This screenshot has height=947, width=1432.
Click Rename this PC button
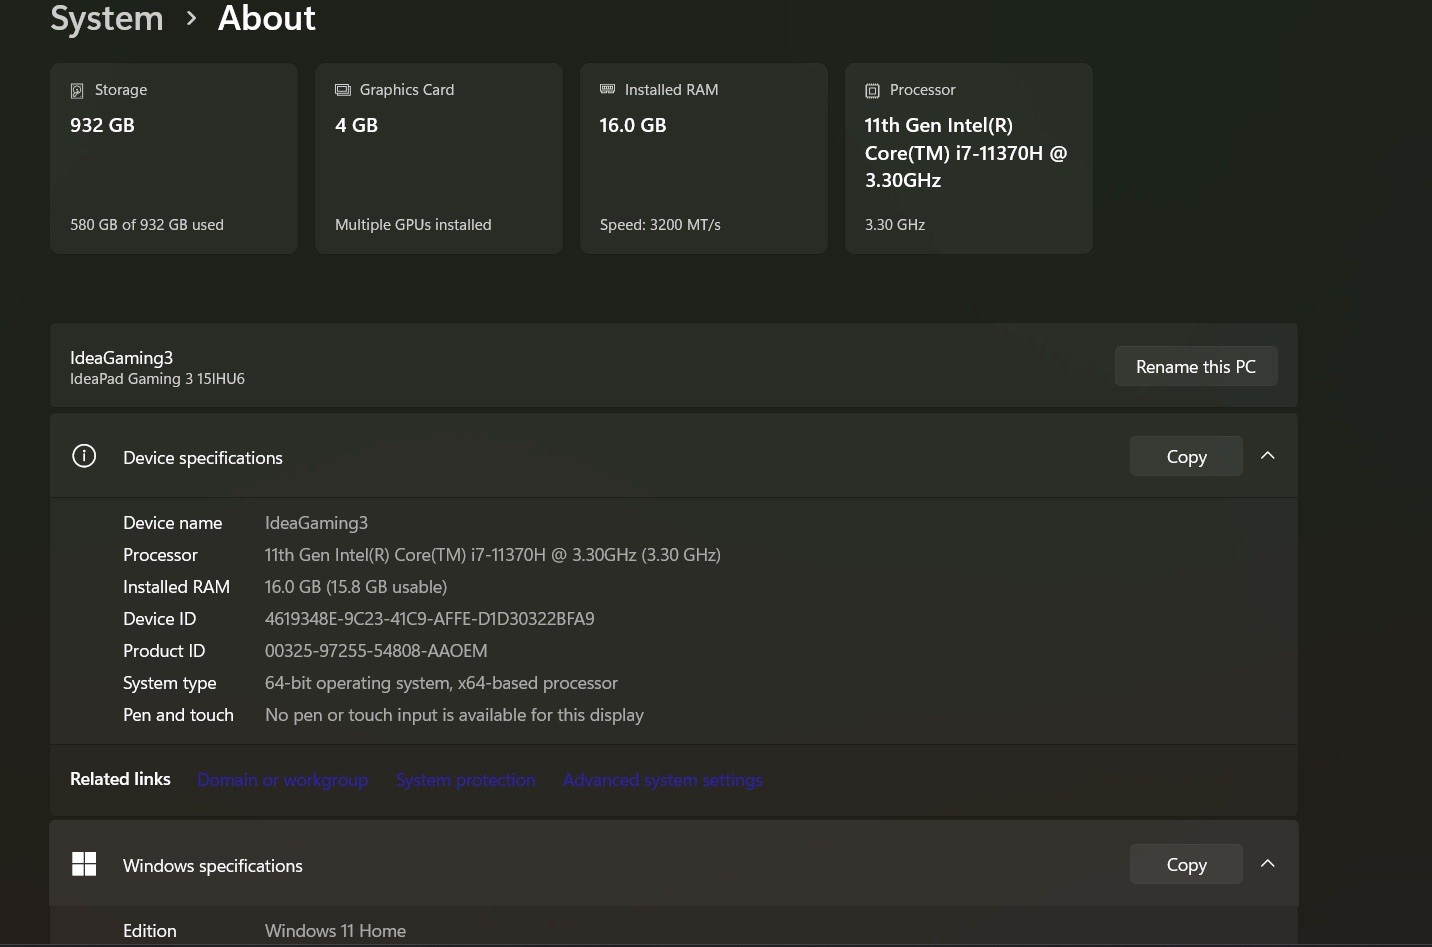[1196, 366]
